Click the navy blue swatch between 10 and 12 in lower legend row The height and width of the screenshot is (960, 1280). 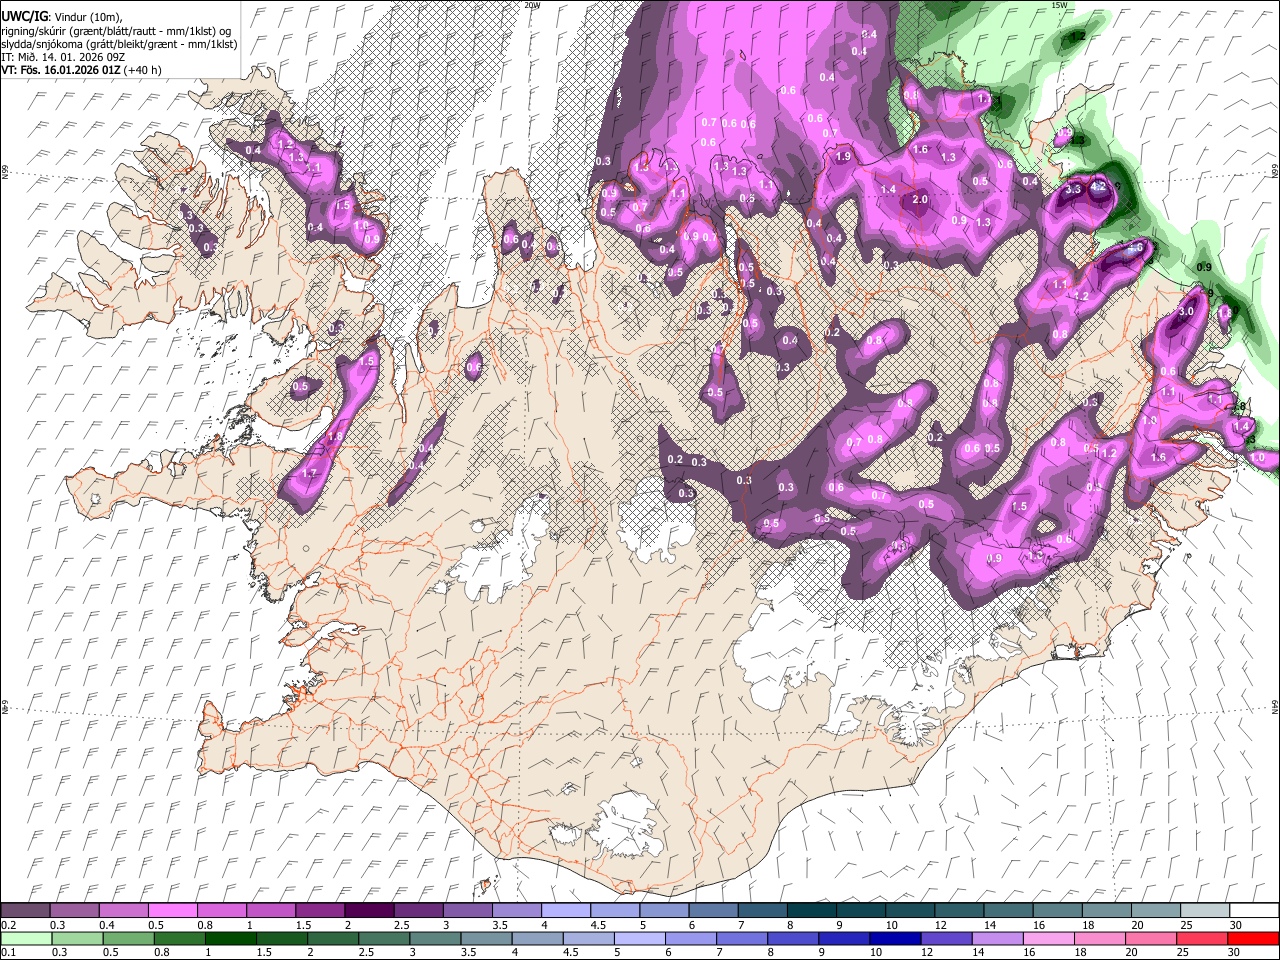tap(895, 938)
